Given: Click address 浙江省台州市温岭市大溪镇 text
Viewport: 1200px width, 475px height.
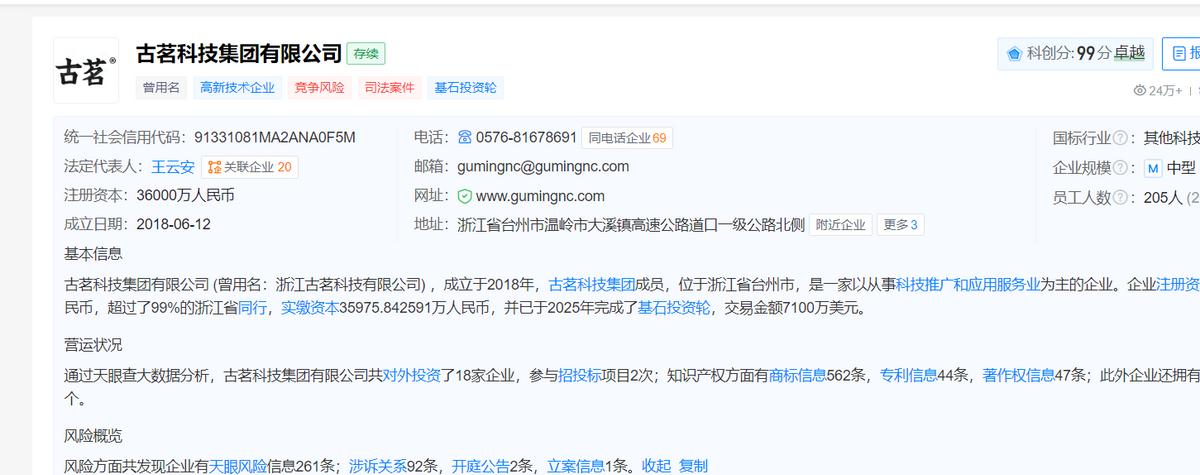Looking at the screenshot, I should pos(631,225).
